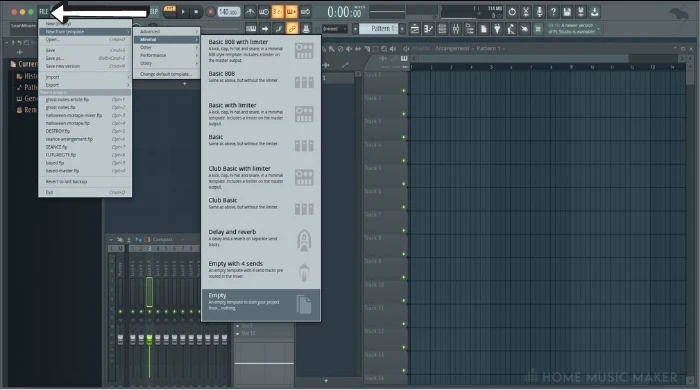700x390 pixels.
Task: Open the Browser view icon
Action: (470, 29)
